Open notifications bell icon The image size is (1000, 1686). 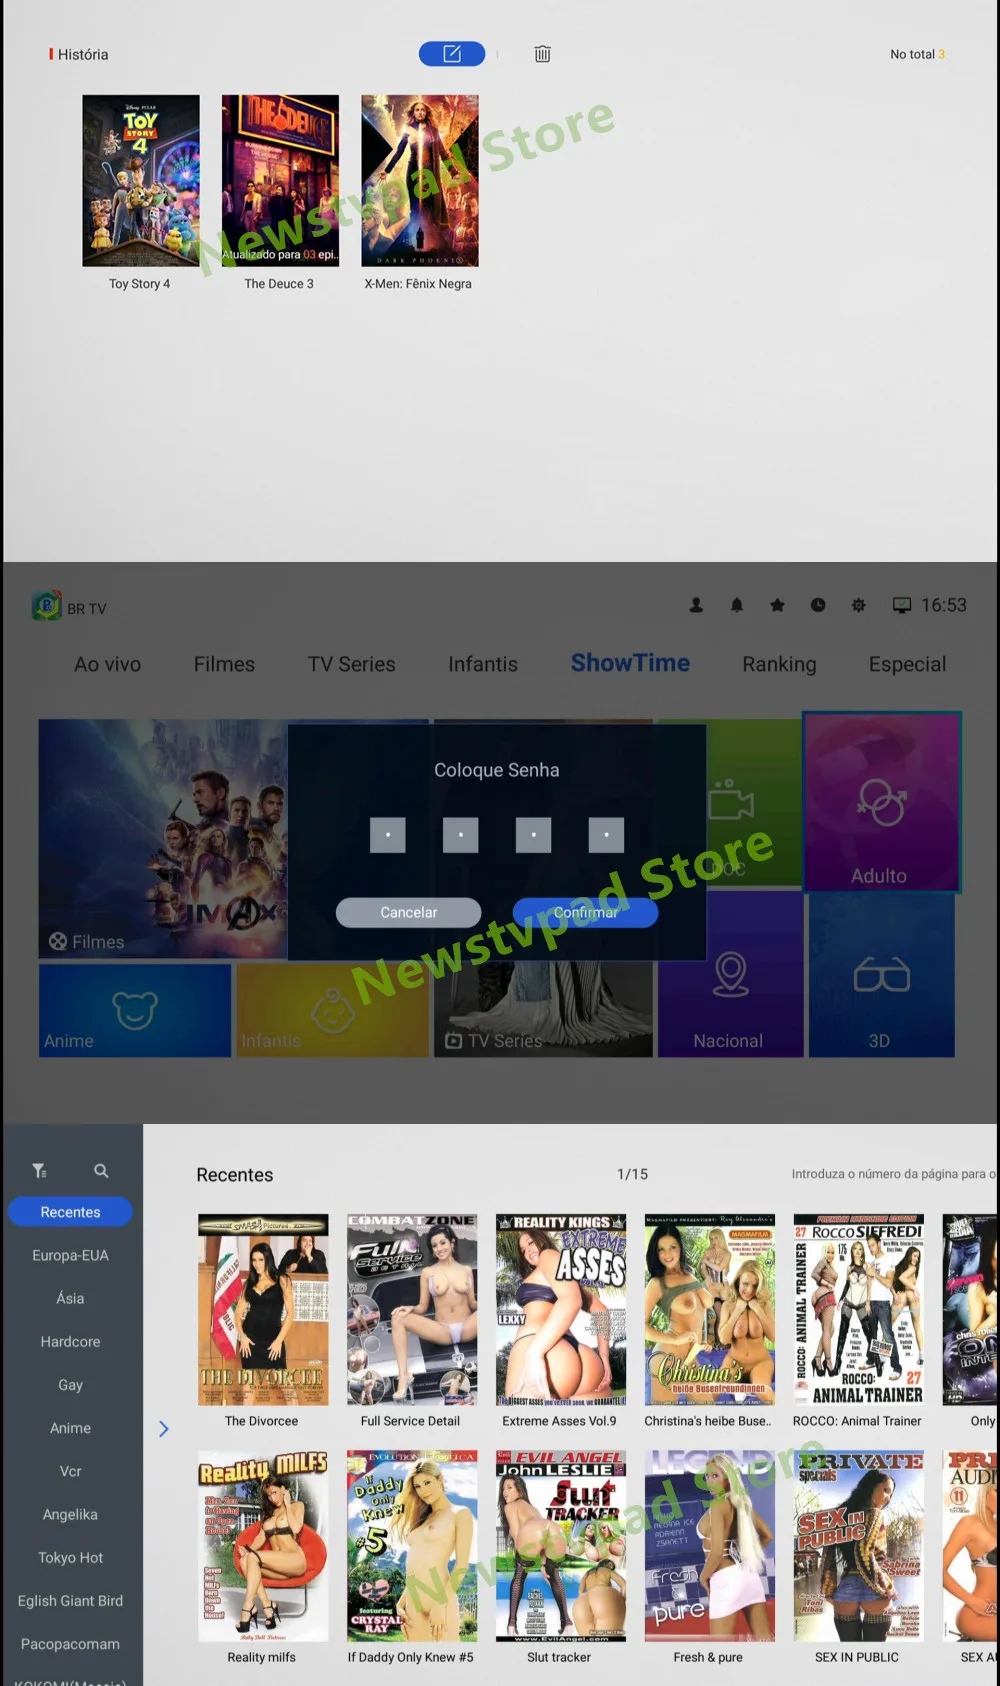pyautogui.click(x=737, y=605)
